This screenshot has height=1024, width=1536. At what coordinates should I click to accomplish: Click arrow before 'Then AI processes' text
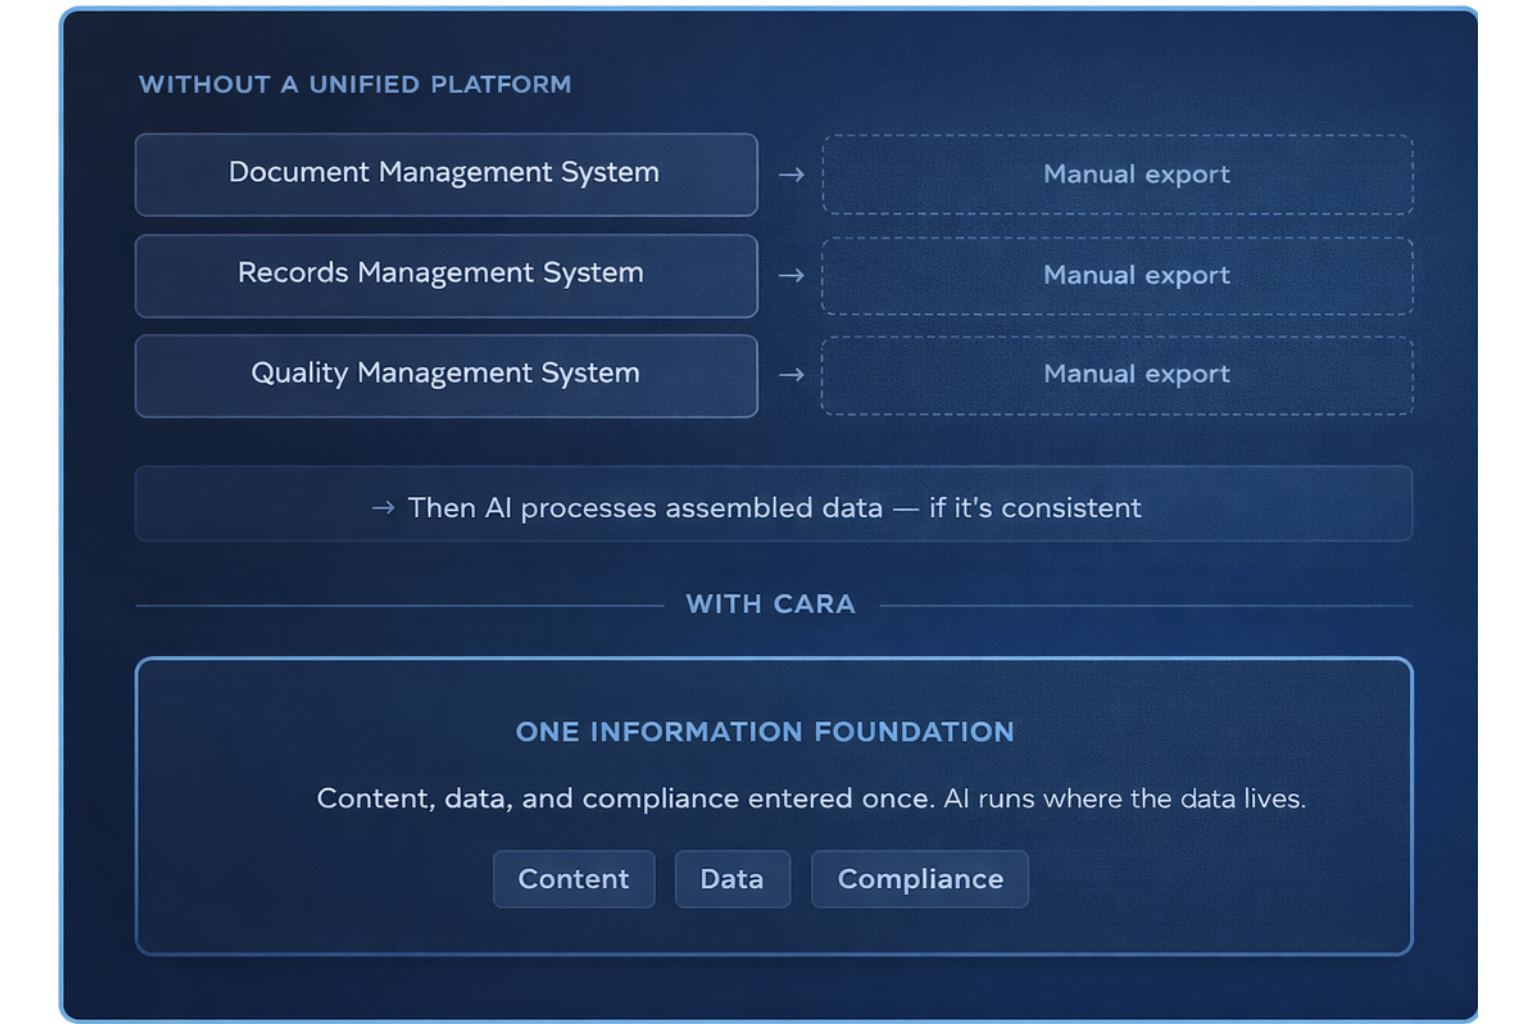383,508
